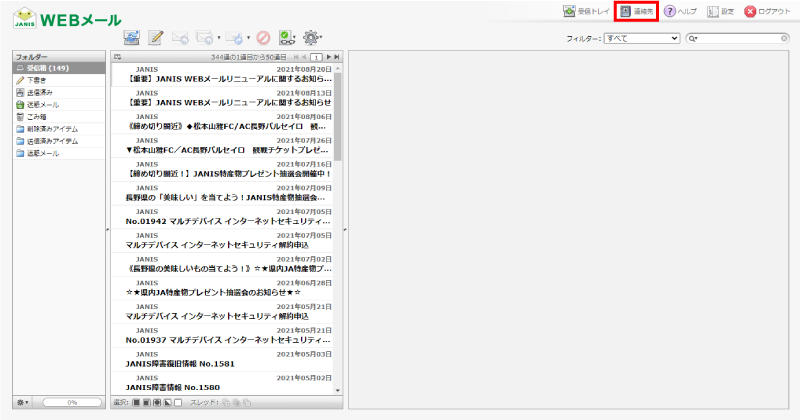
Task: Open the 送信済み sent folder
Action: (59, 92)
